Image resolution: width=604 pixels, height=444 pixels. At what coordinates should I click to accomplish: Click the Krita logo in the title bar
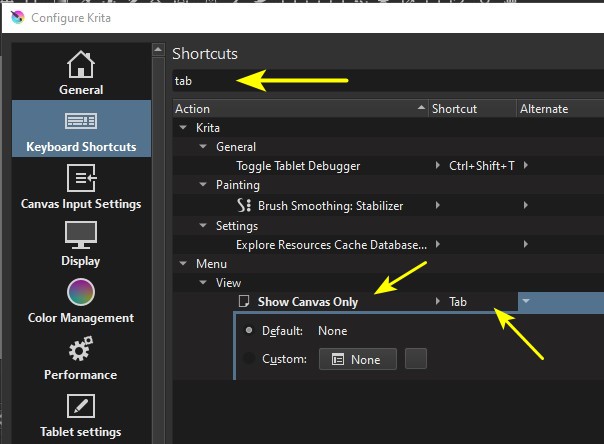[18, 17]
